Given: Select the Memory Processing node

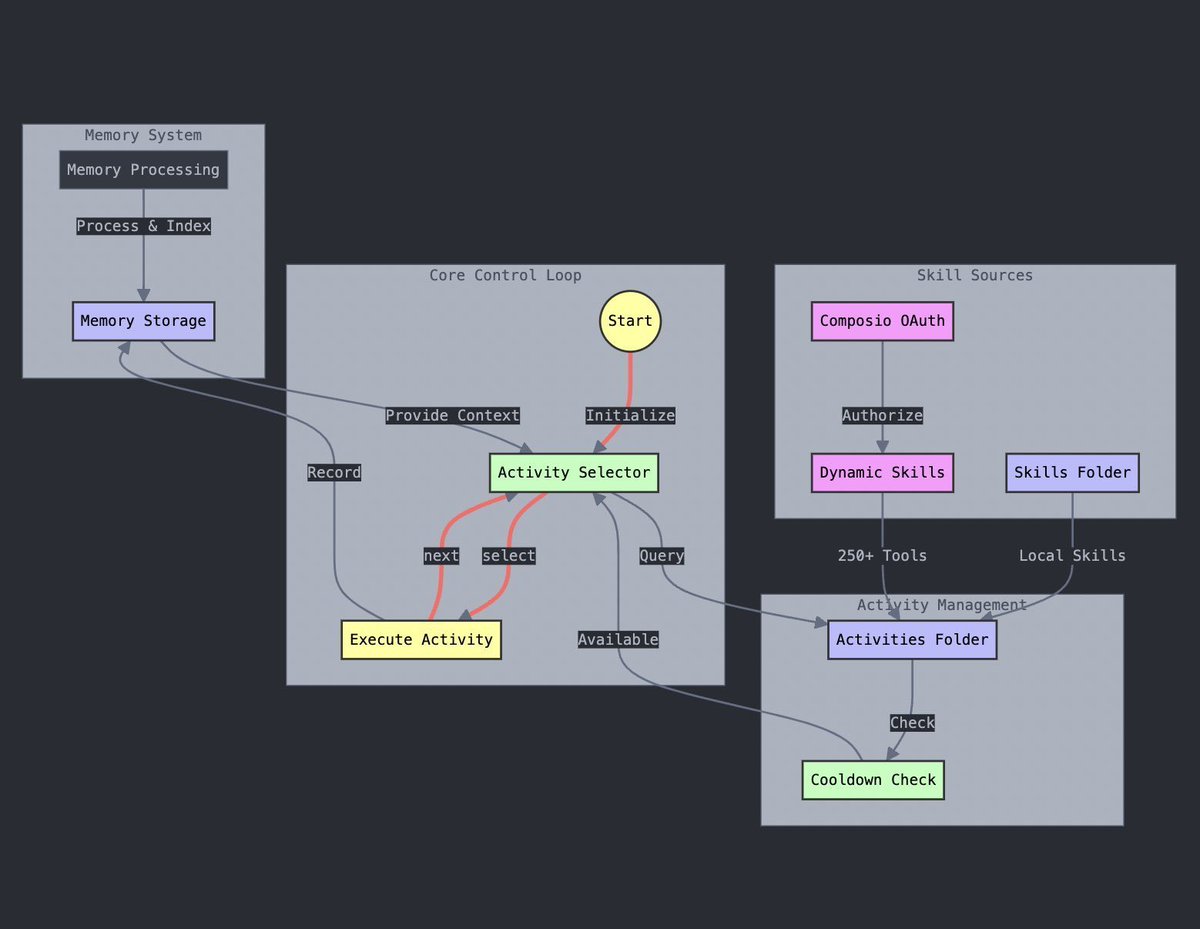Looking at the screenshot, I should coord(143,169).
